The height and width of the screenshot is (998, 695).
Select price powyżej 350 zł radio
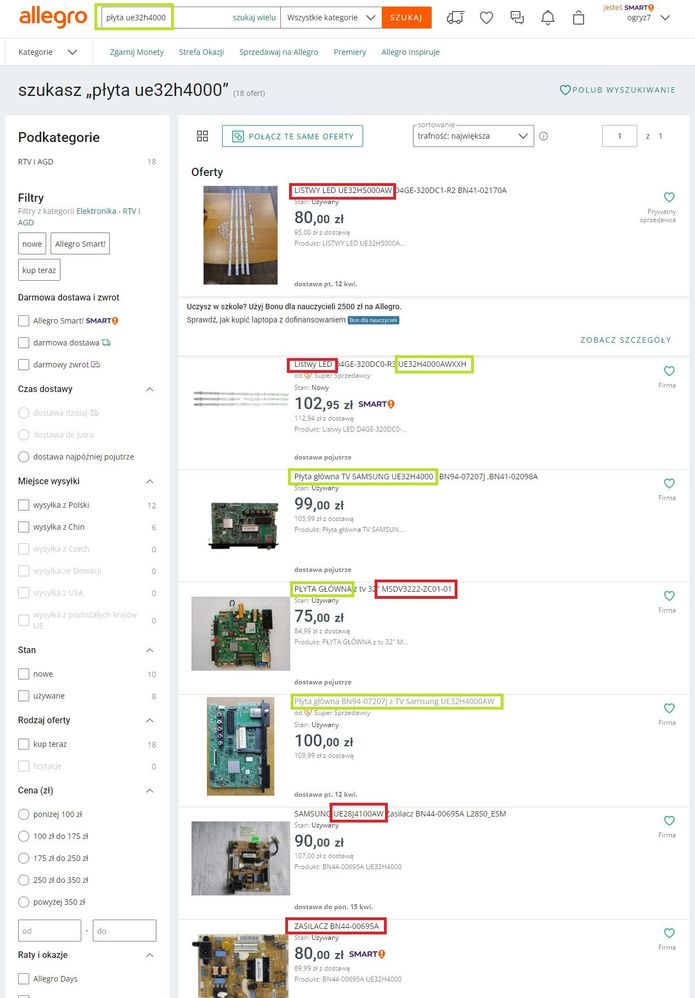coord(24,902)
